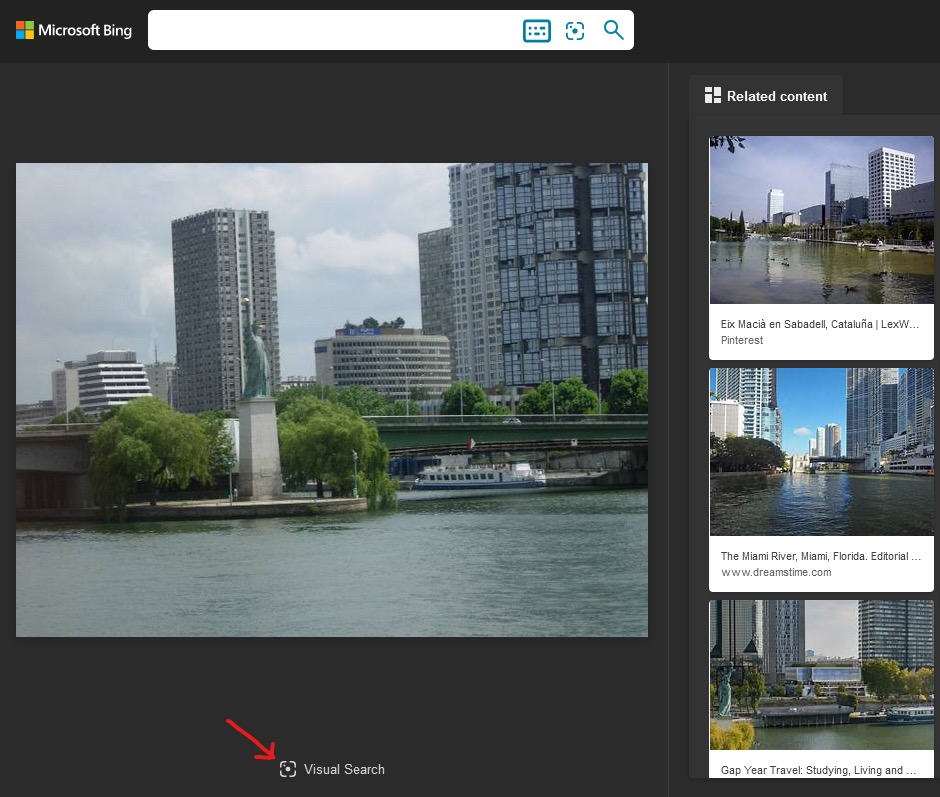
Task: Open the Eix Macià en Sabadell thumbnail image
Action: (821, 220)
